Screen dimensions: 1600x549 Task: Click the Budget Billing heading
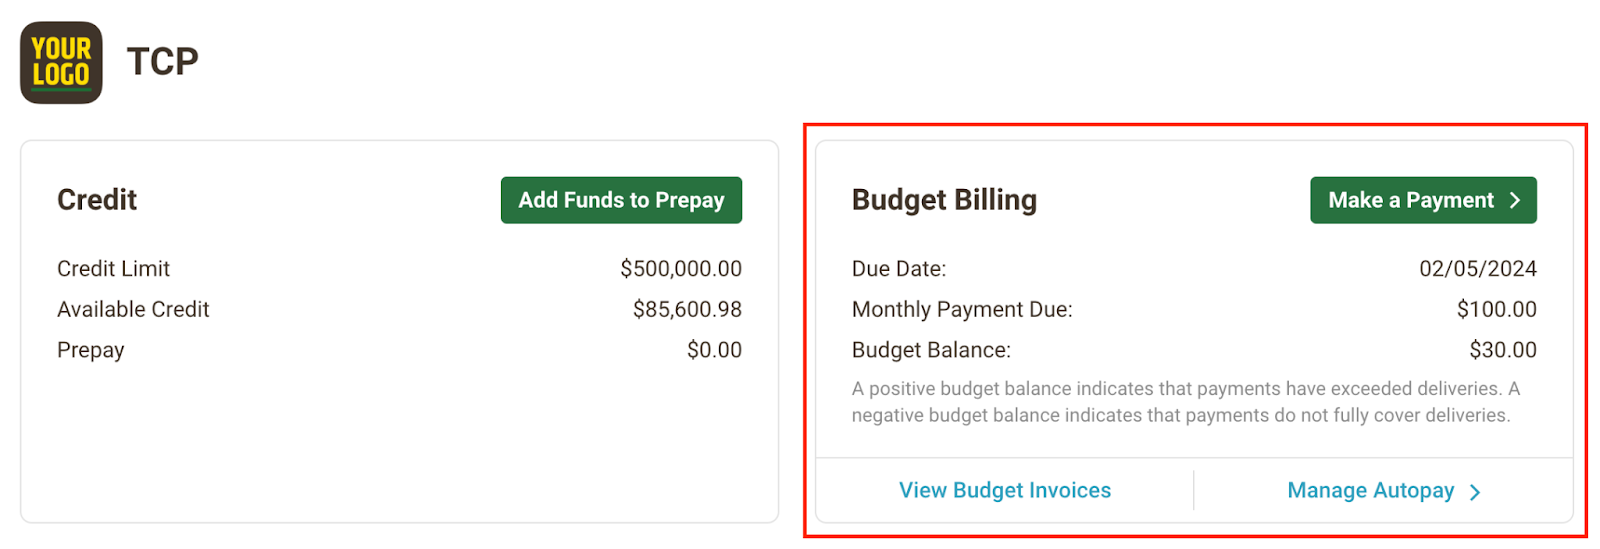[944, 200]
